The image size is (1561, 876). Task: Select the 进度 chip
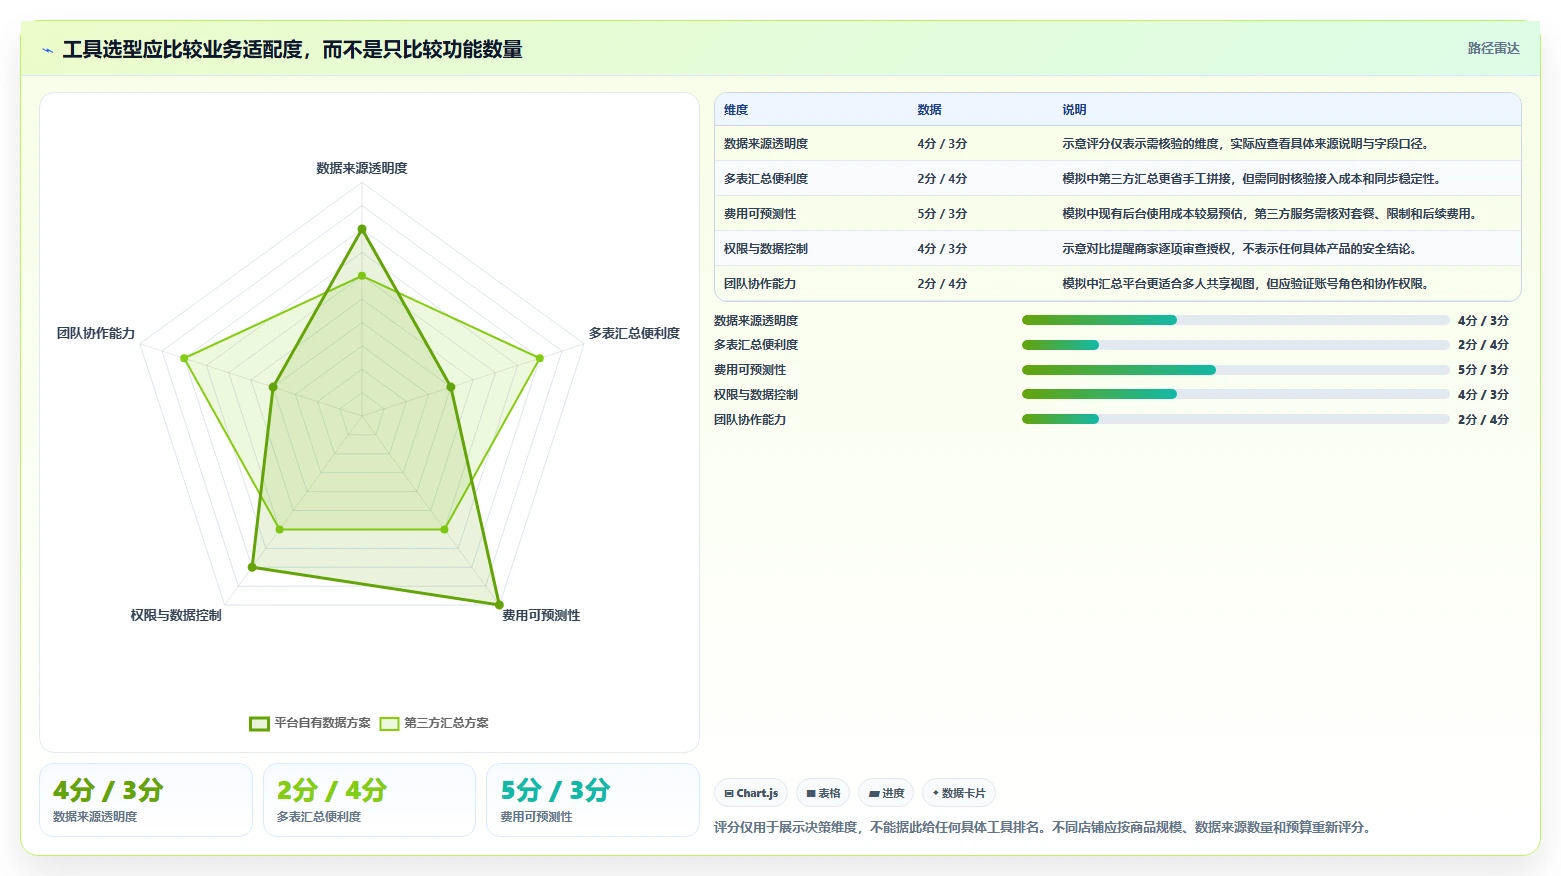tap(886, 793)
